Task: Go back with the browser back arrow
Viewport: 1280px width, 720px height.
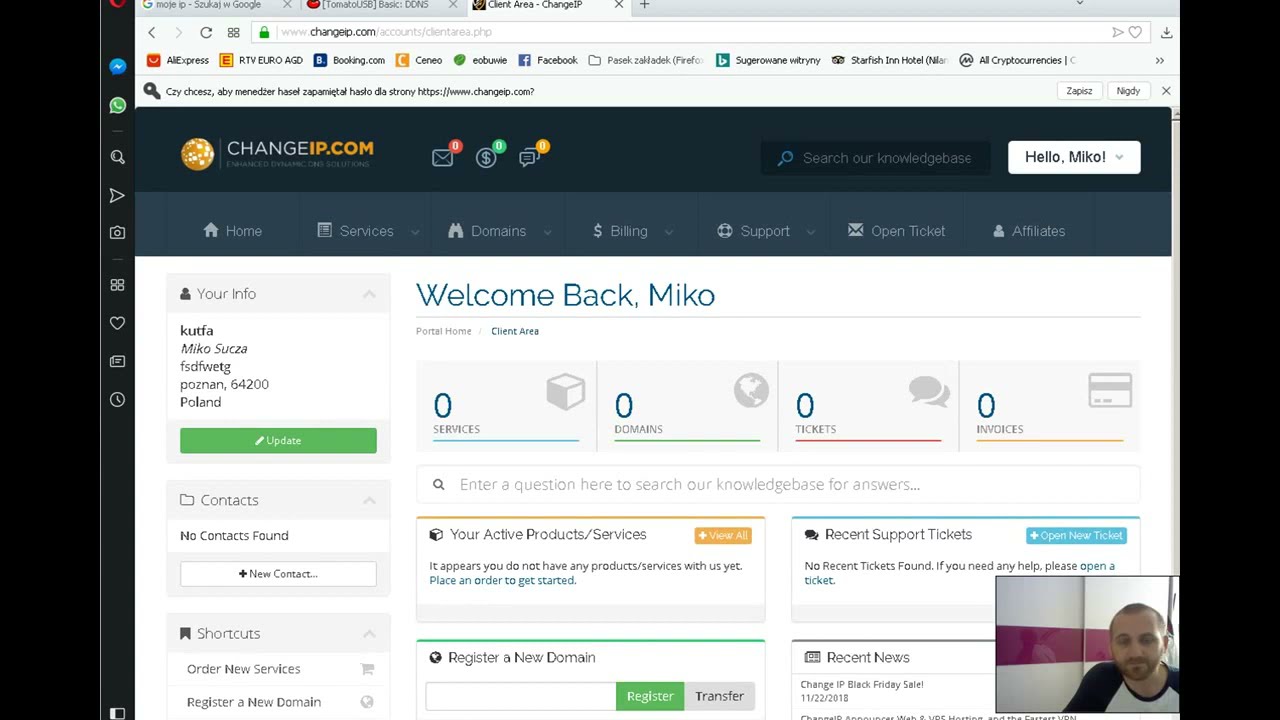Action: 152,32
